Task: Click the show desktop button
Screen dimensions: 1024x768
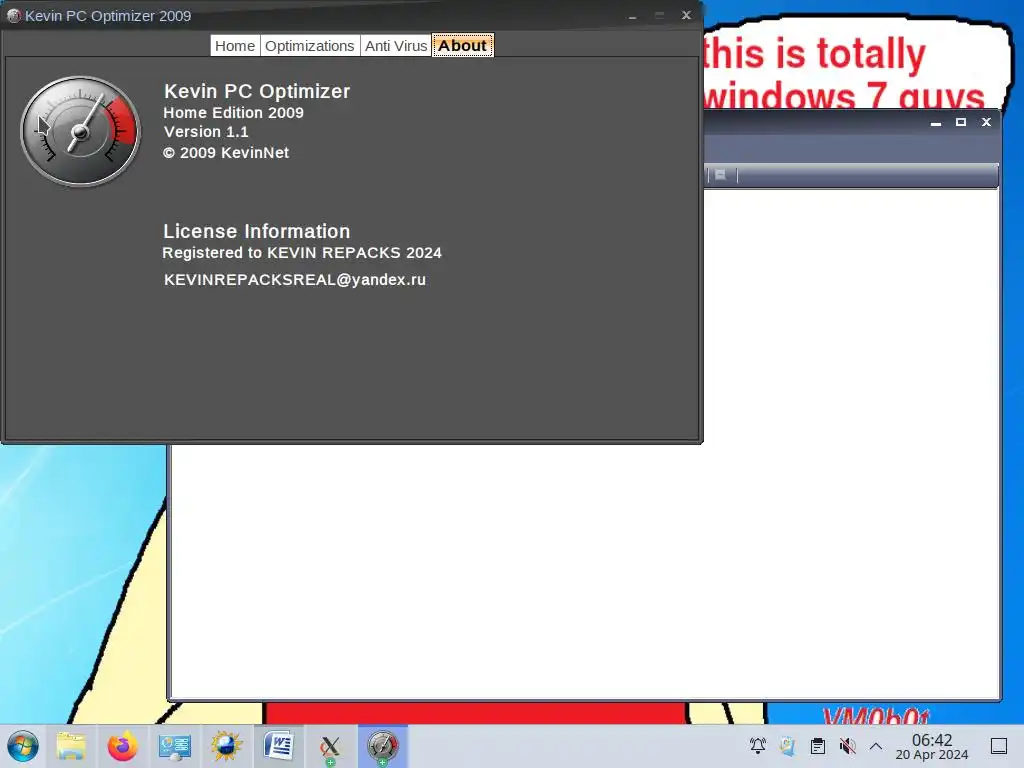Action: tap(999, 746)
